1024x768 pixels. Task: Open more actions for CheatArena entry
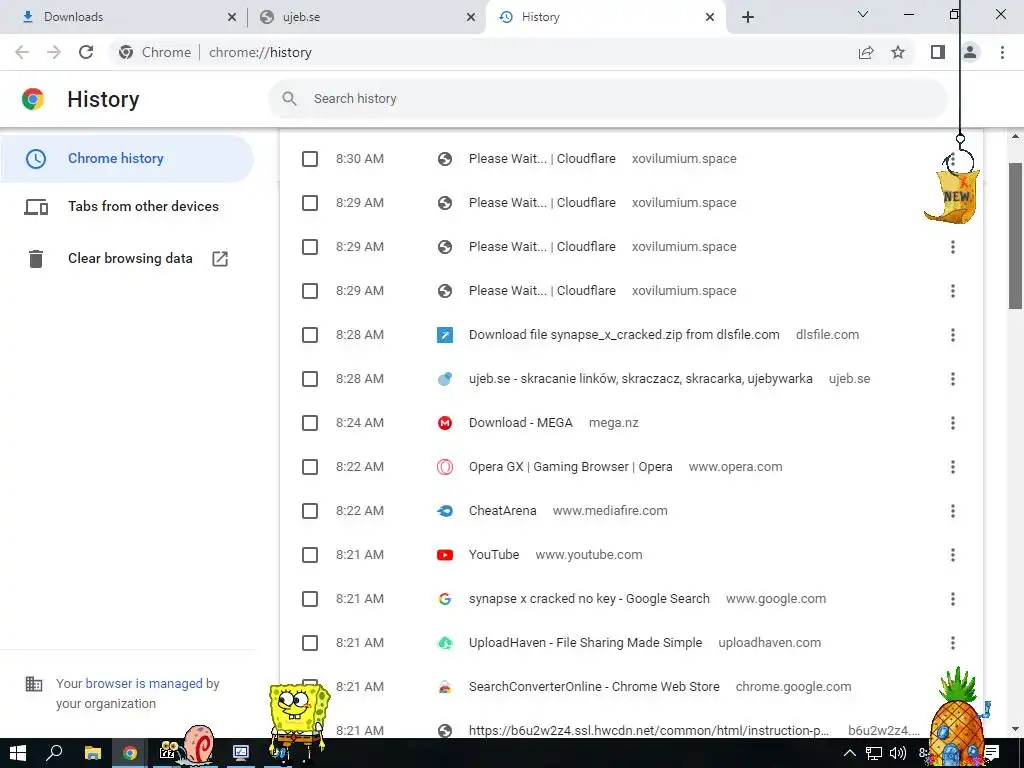pos(953,511)
